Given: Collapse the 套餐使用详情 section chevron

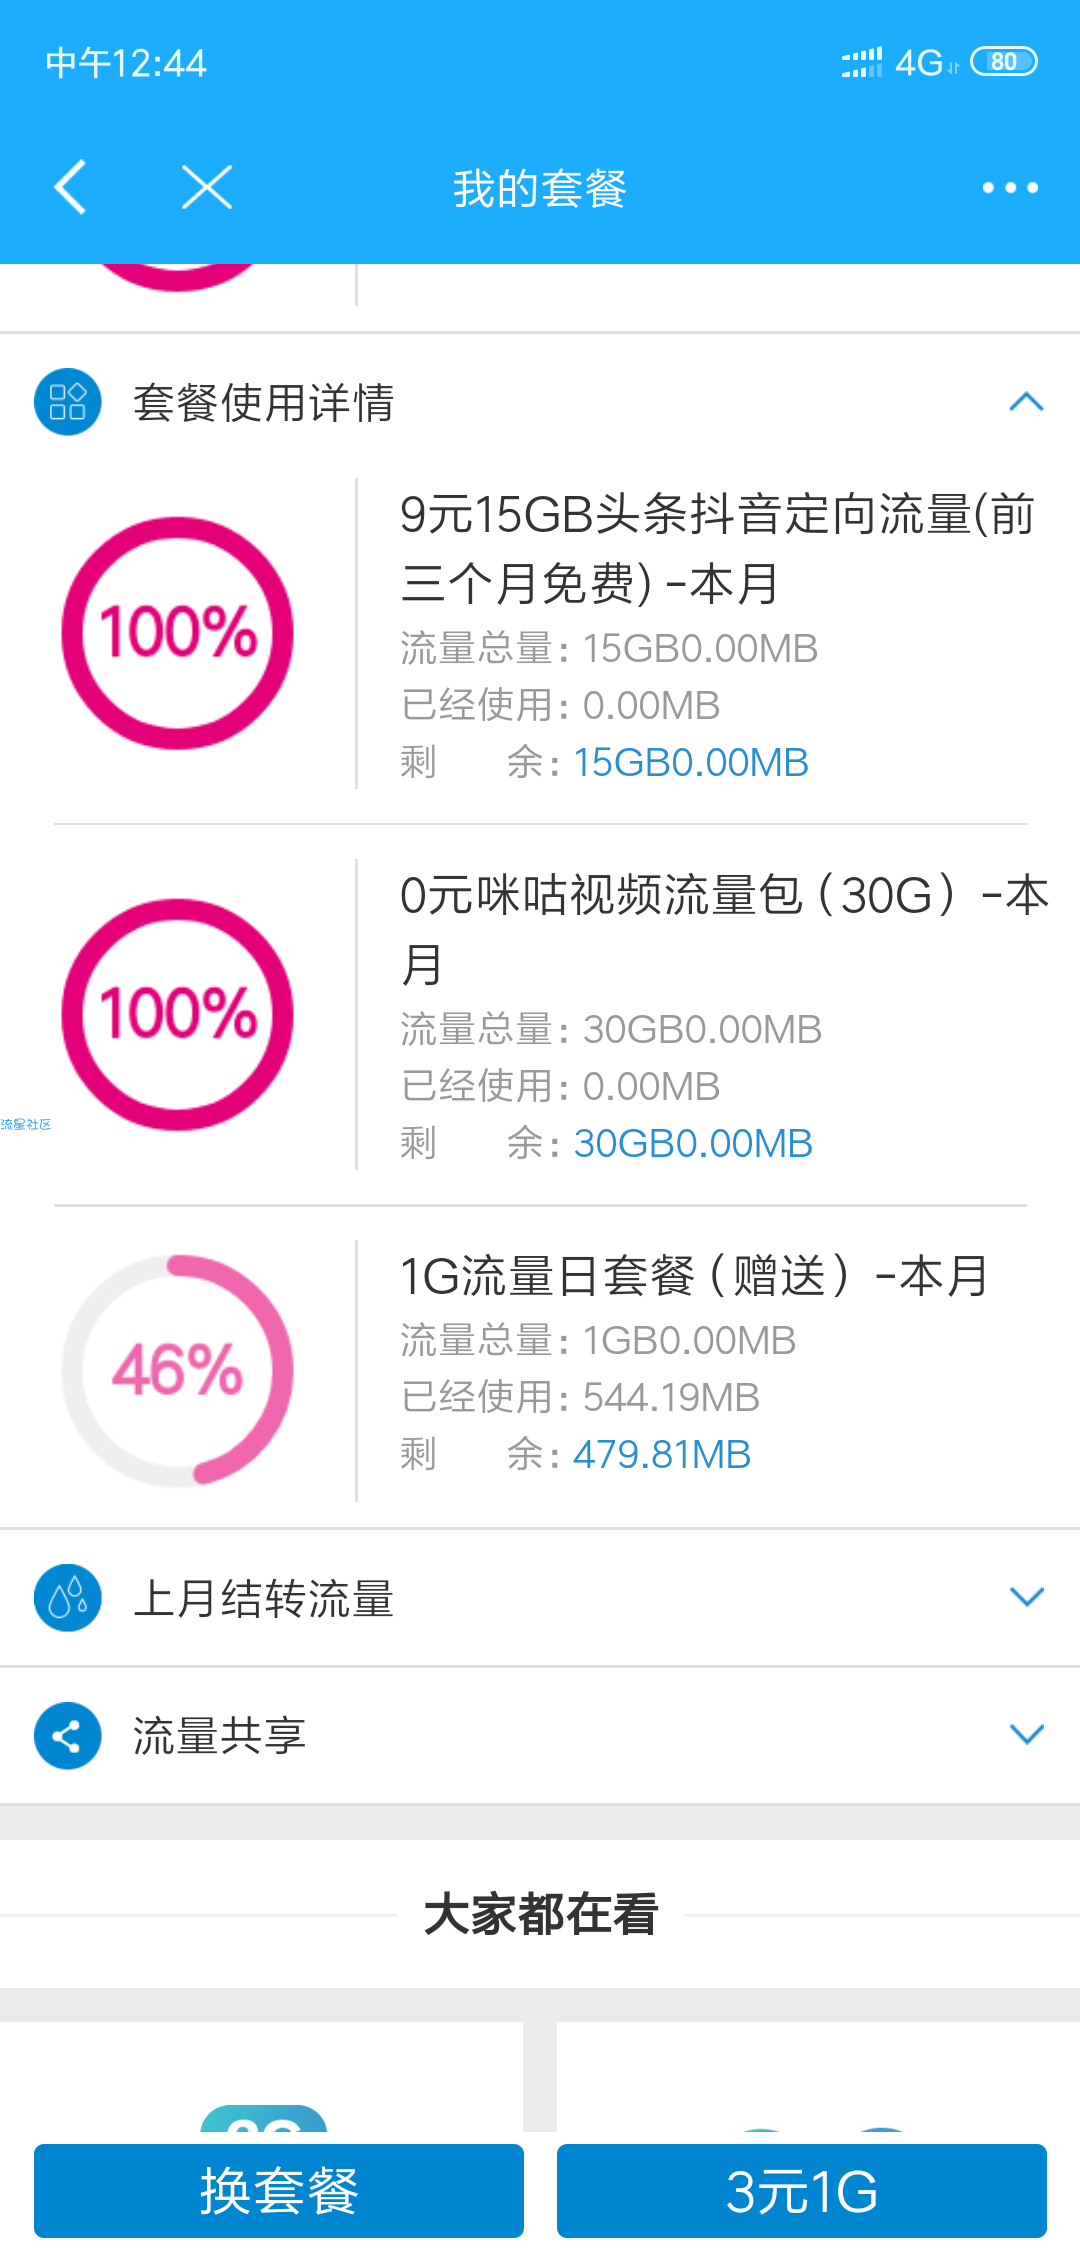Looking at the screenshot, I should [1027, 402].
